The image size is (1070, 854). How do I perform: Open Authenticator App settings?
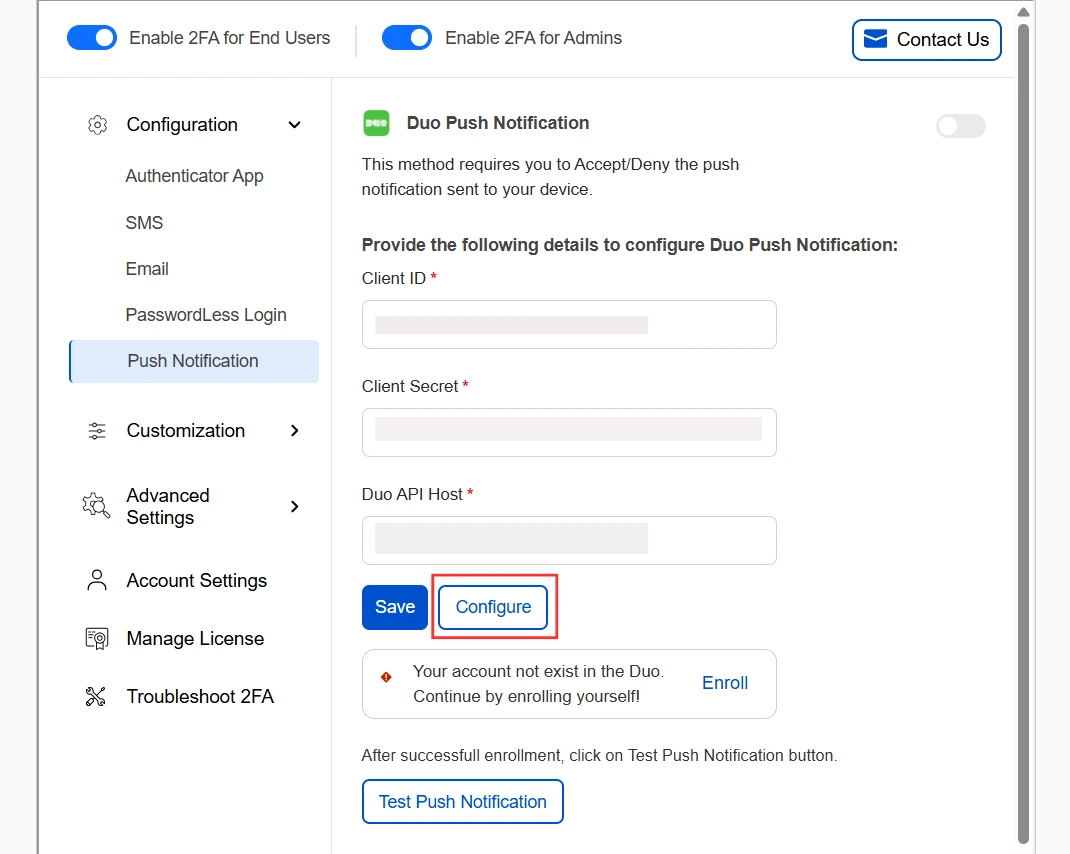(x=194, y=176)
